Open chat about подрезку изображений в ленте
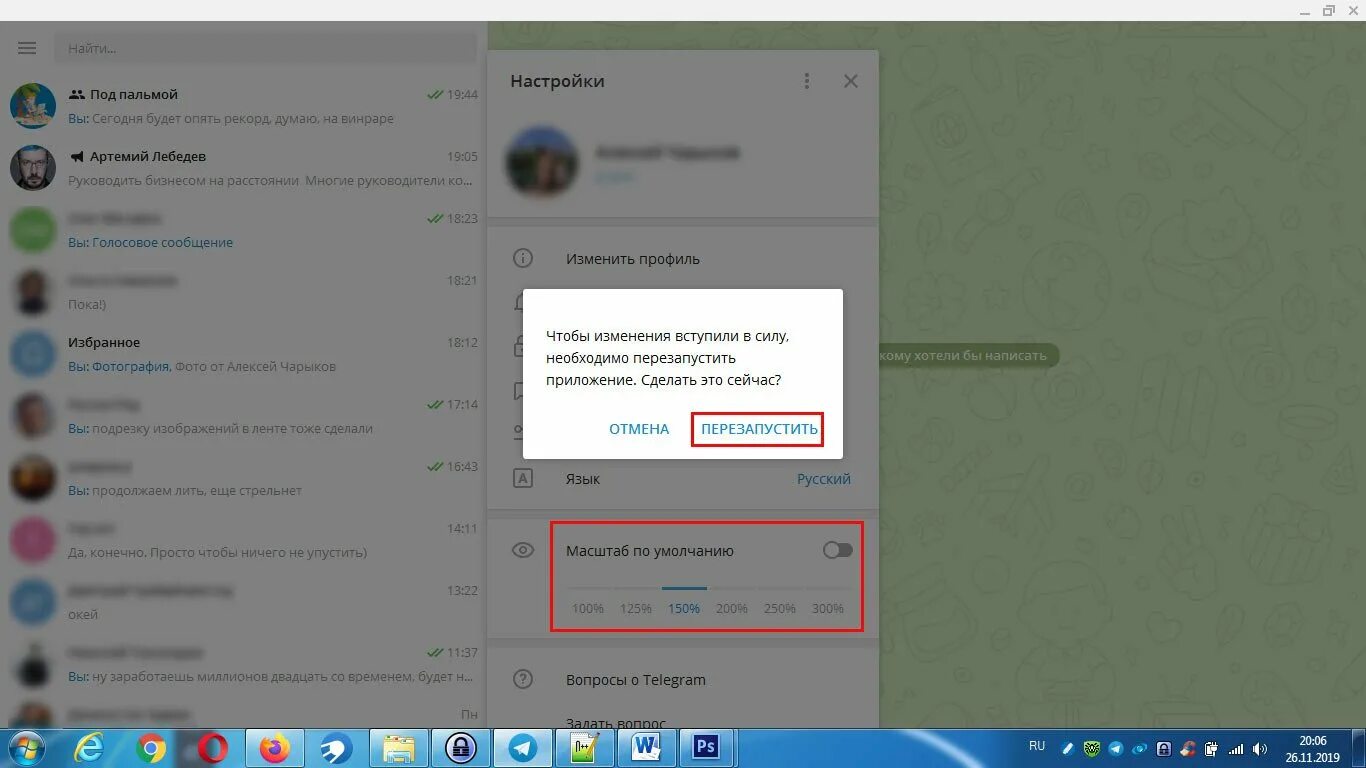Image resolution: width=1366 pixels, height=768 pixels. 244,416
